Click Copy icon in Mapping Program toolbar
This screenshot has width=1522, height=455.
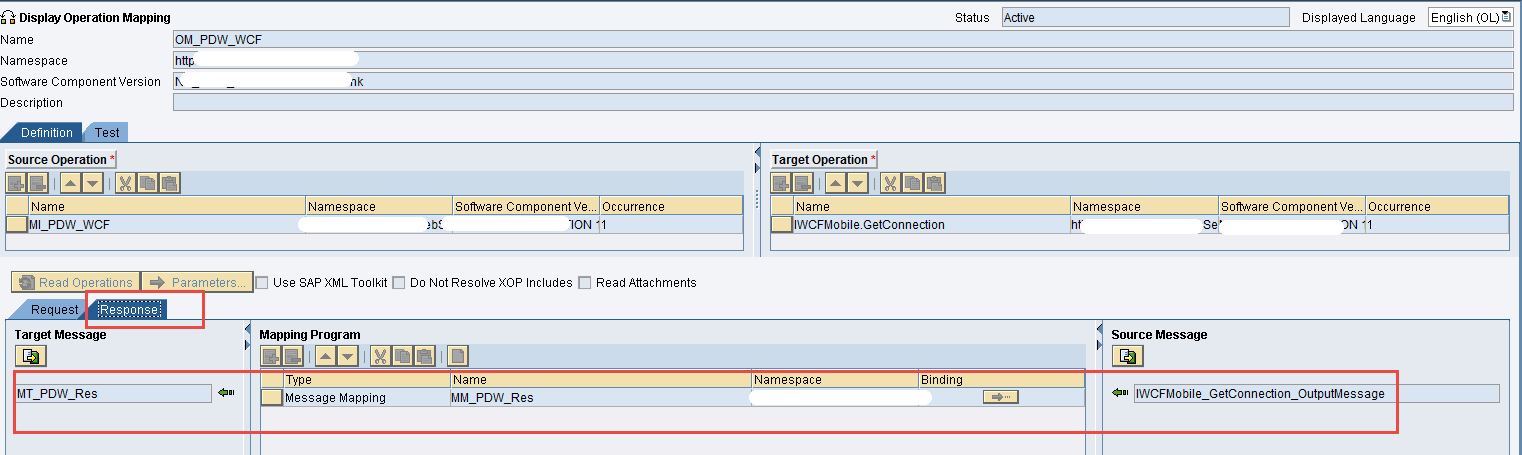(x=402, y=356)
